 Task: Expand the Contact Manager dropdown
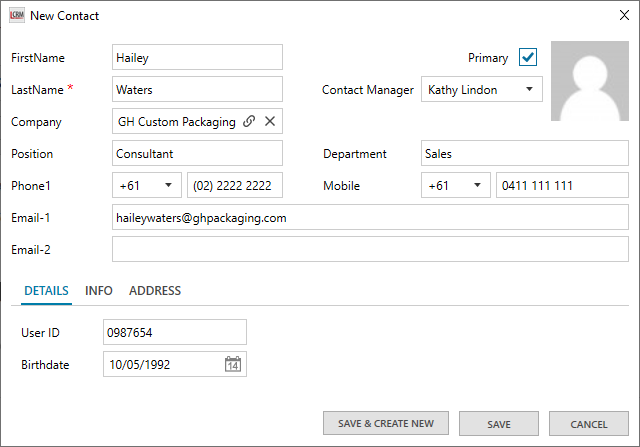(x=529, y=90)
